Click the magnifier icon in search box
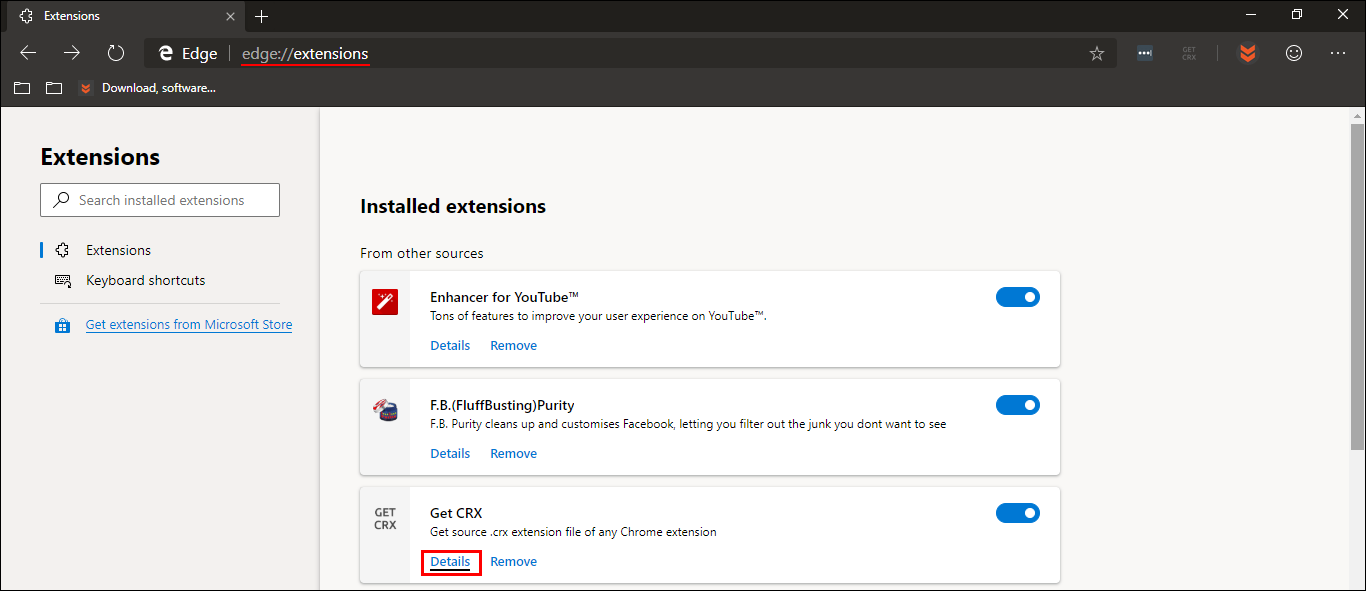Screen dimensions: 1366x591 click(62, 200)
